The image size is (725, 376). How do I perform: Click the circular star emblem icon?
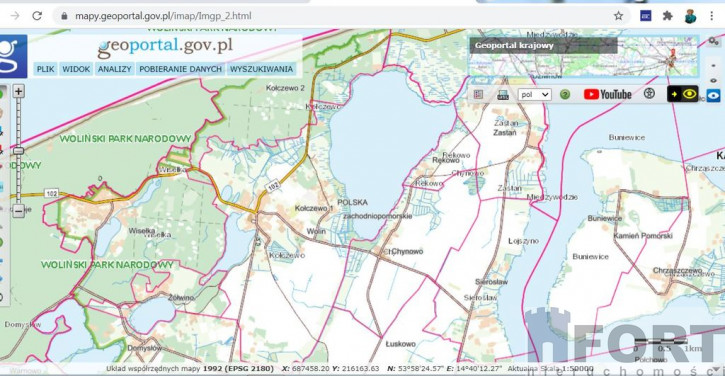(x=649, y=94)
